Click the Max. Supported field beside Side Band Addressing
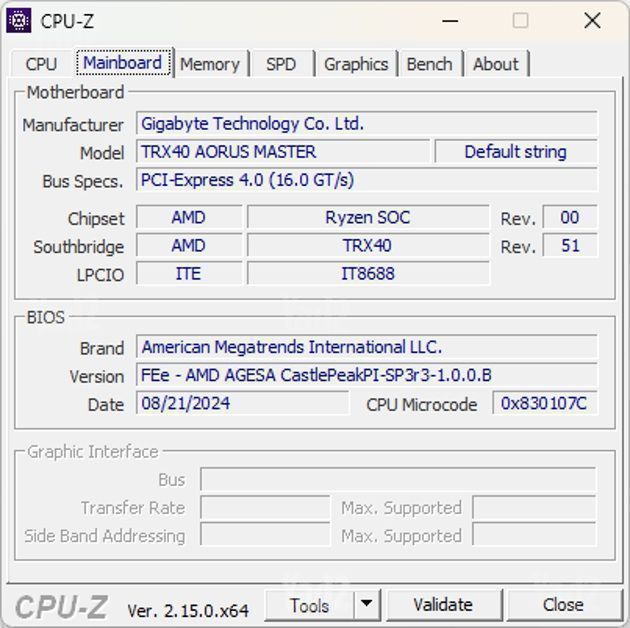 coord(534,535)
